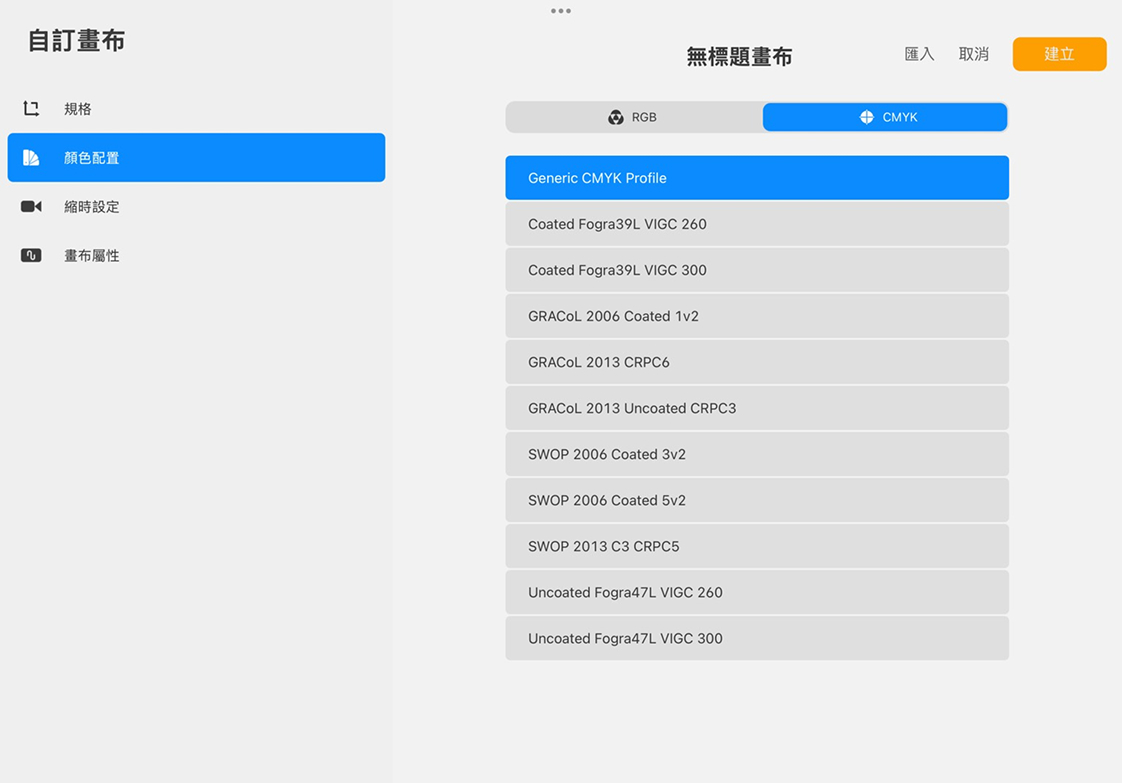
Task: Switch to the CMYK color mode tab
Action: [885, 117]
